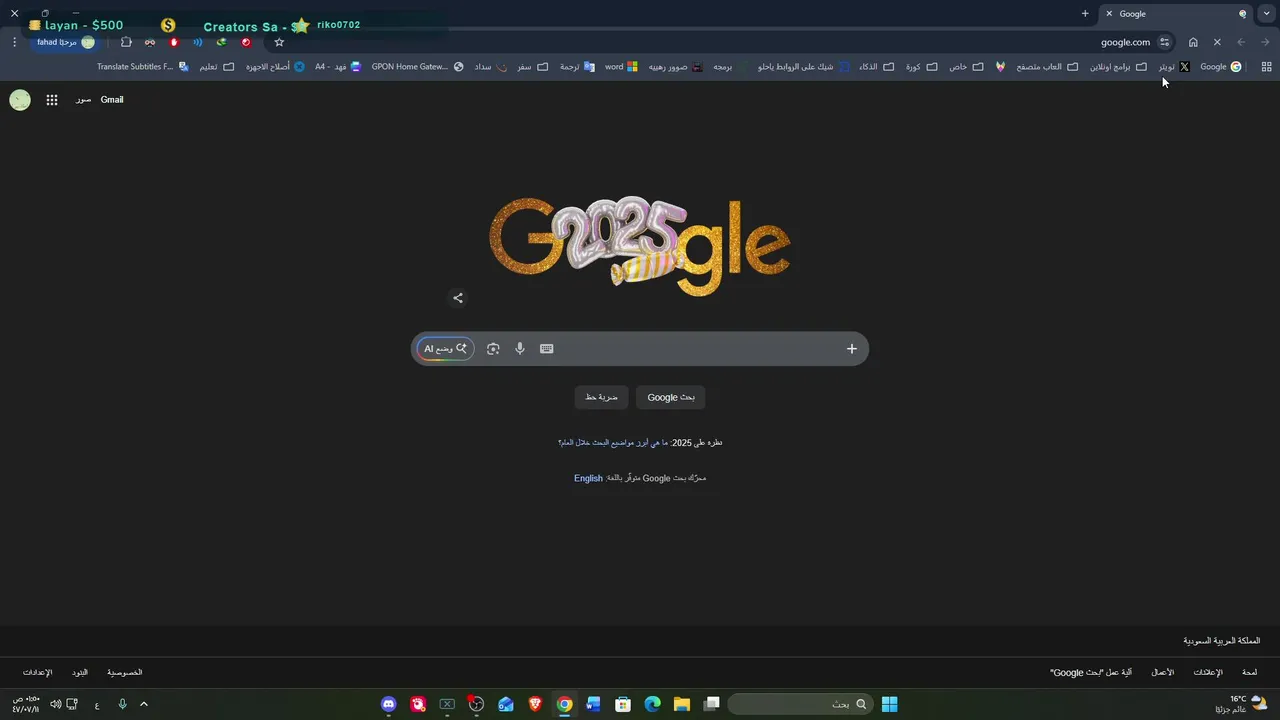Open File Explorer from the taskbar

tap(682, 704)
